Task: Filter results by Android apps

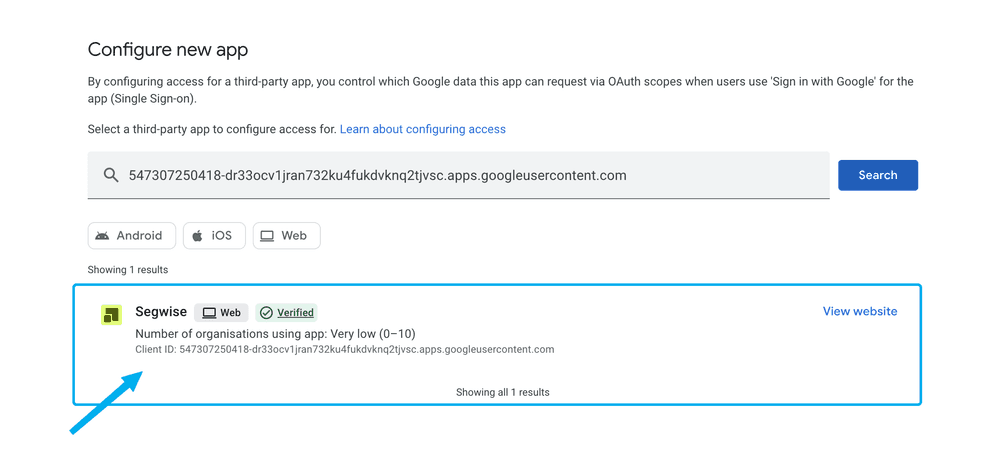Action: pyautogui.click(x=131, y=235)
